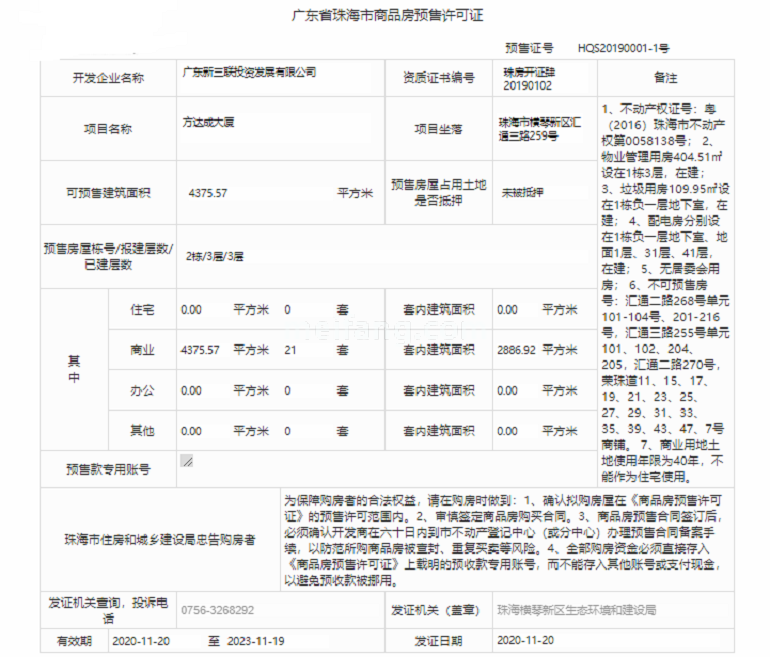Click the validity end date 2023-11-19
This screenshot has height=657, width=770.
tap(258, 639)
